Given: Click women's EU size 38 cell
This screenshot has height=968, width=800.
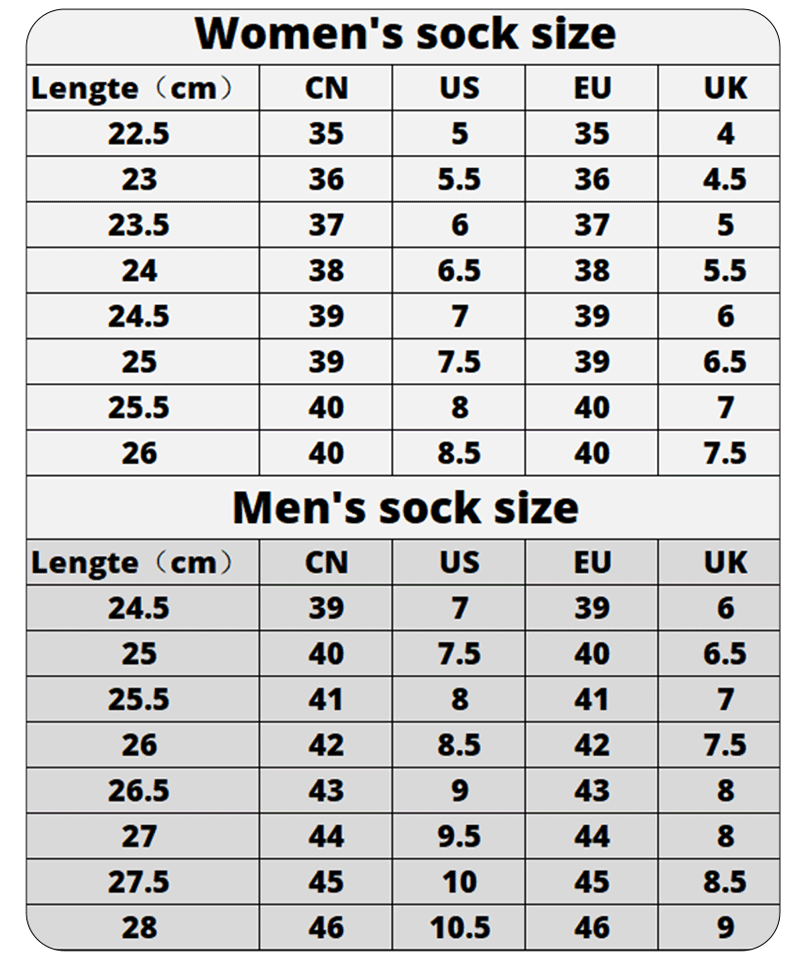Looking at the screenshot, I should 591,270.
